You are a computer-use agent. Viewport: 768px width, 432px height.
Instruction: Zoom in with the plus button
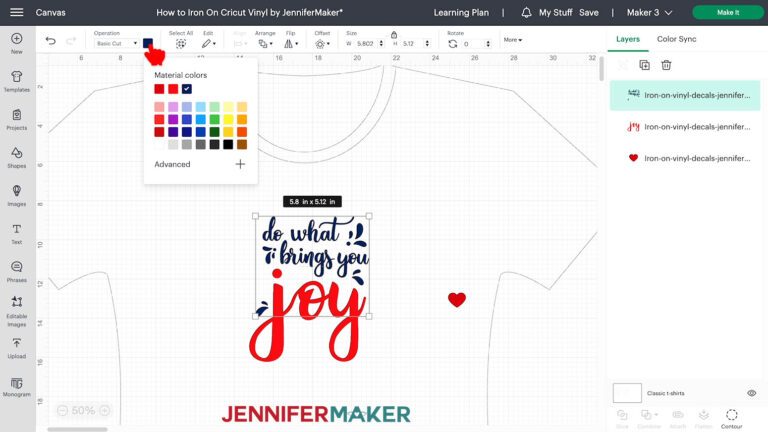[104, 410]
